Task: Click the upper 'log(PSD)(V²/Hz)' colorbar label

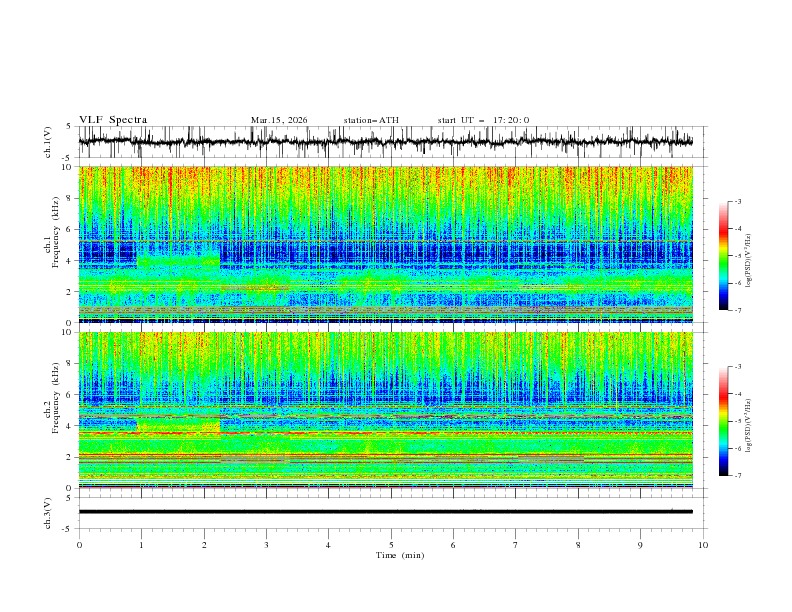Action: tap(749, 261)
